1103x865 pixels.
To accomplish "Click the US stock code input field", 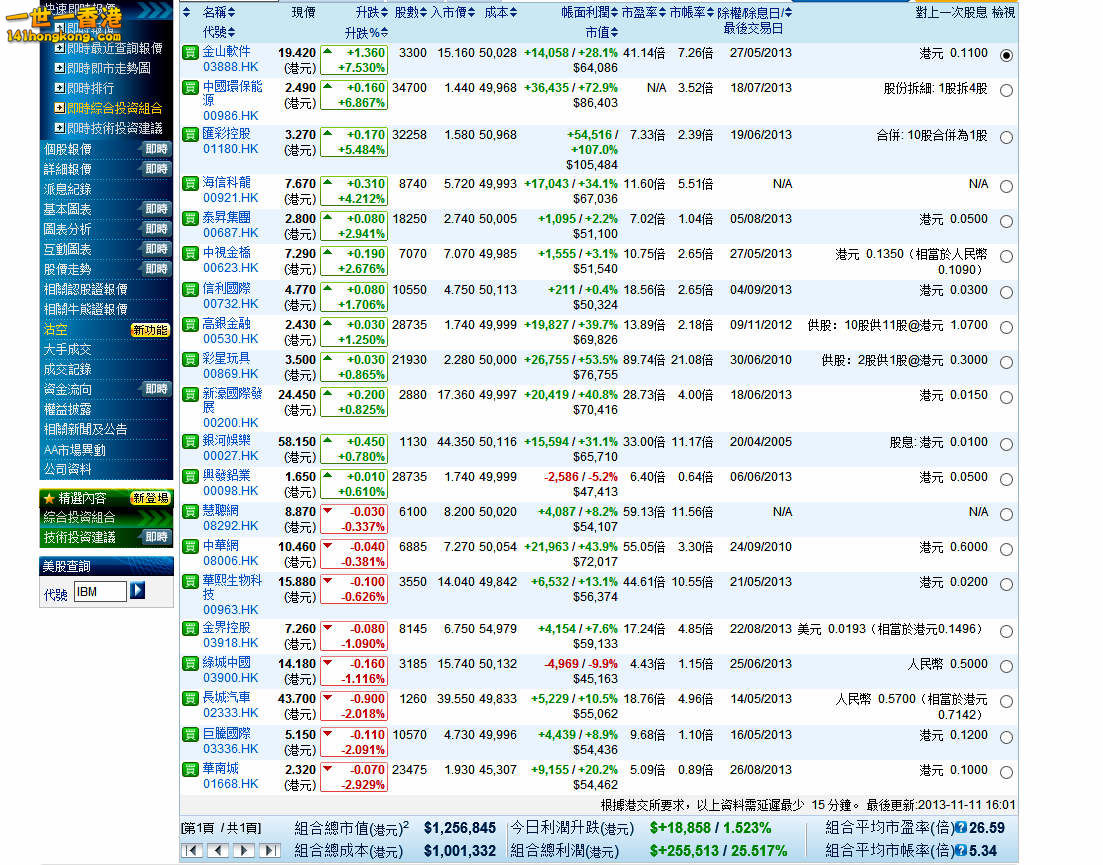I will pos(100,591).
